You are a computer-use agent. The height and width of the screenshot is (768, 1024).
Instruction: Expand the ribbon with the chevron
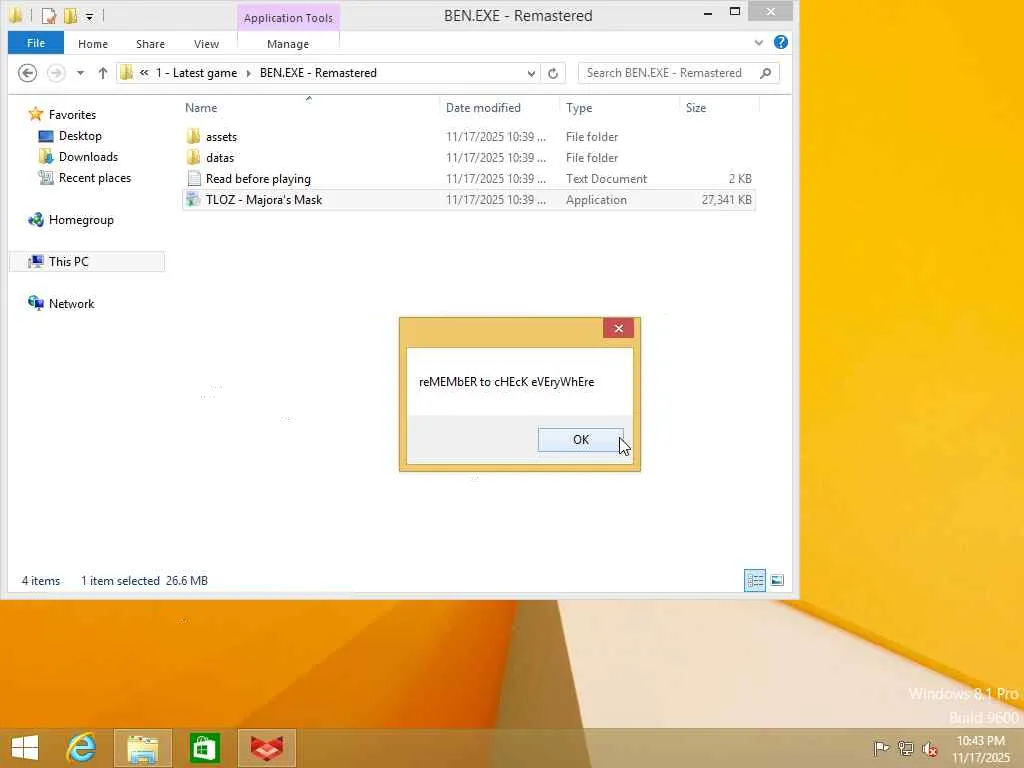click(x=758, y=42)
